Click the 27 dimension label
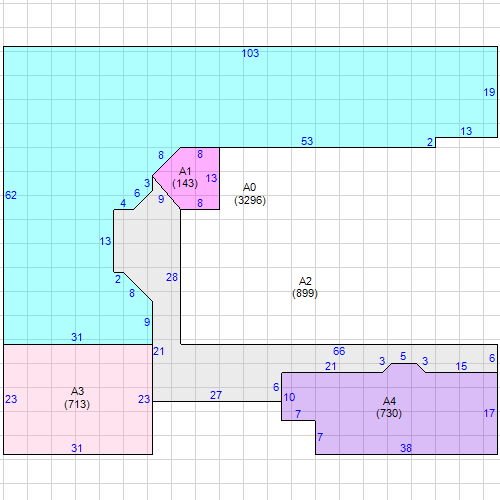This screenshot has height=500, width=500. point(216,395)
